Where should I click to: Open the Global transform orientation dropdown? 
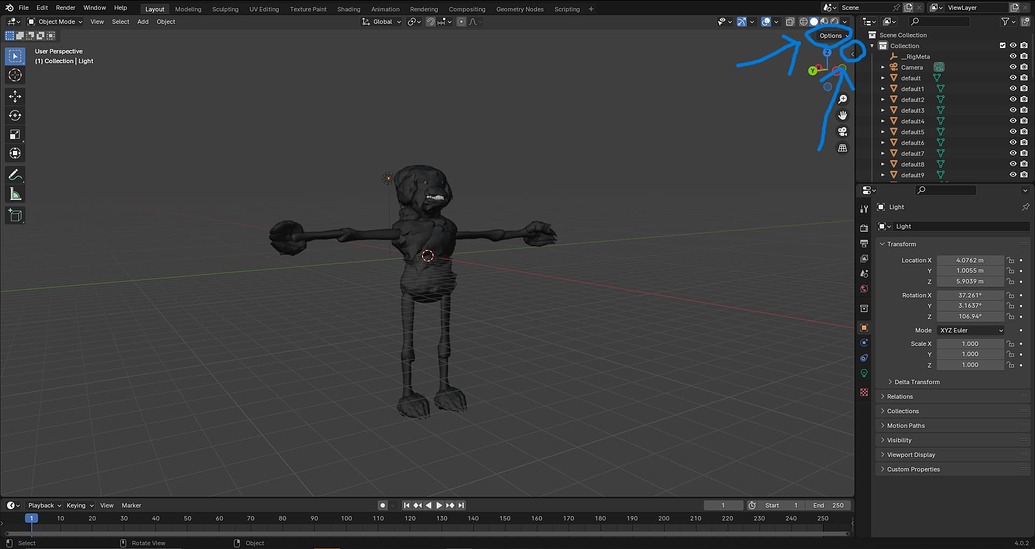[x=382, y=22]
